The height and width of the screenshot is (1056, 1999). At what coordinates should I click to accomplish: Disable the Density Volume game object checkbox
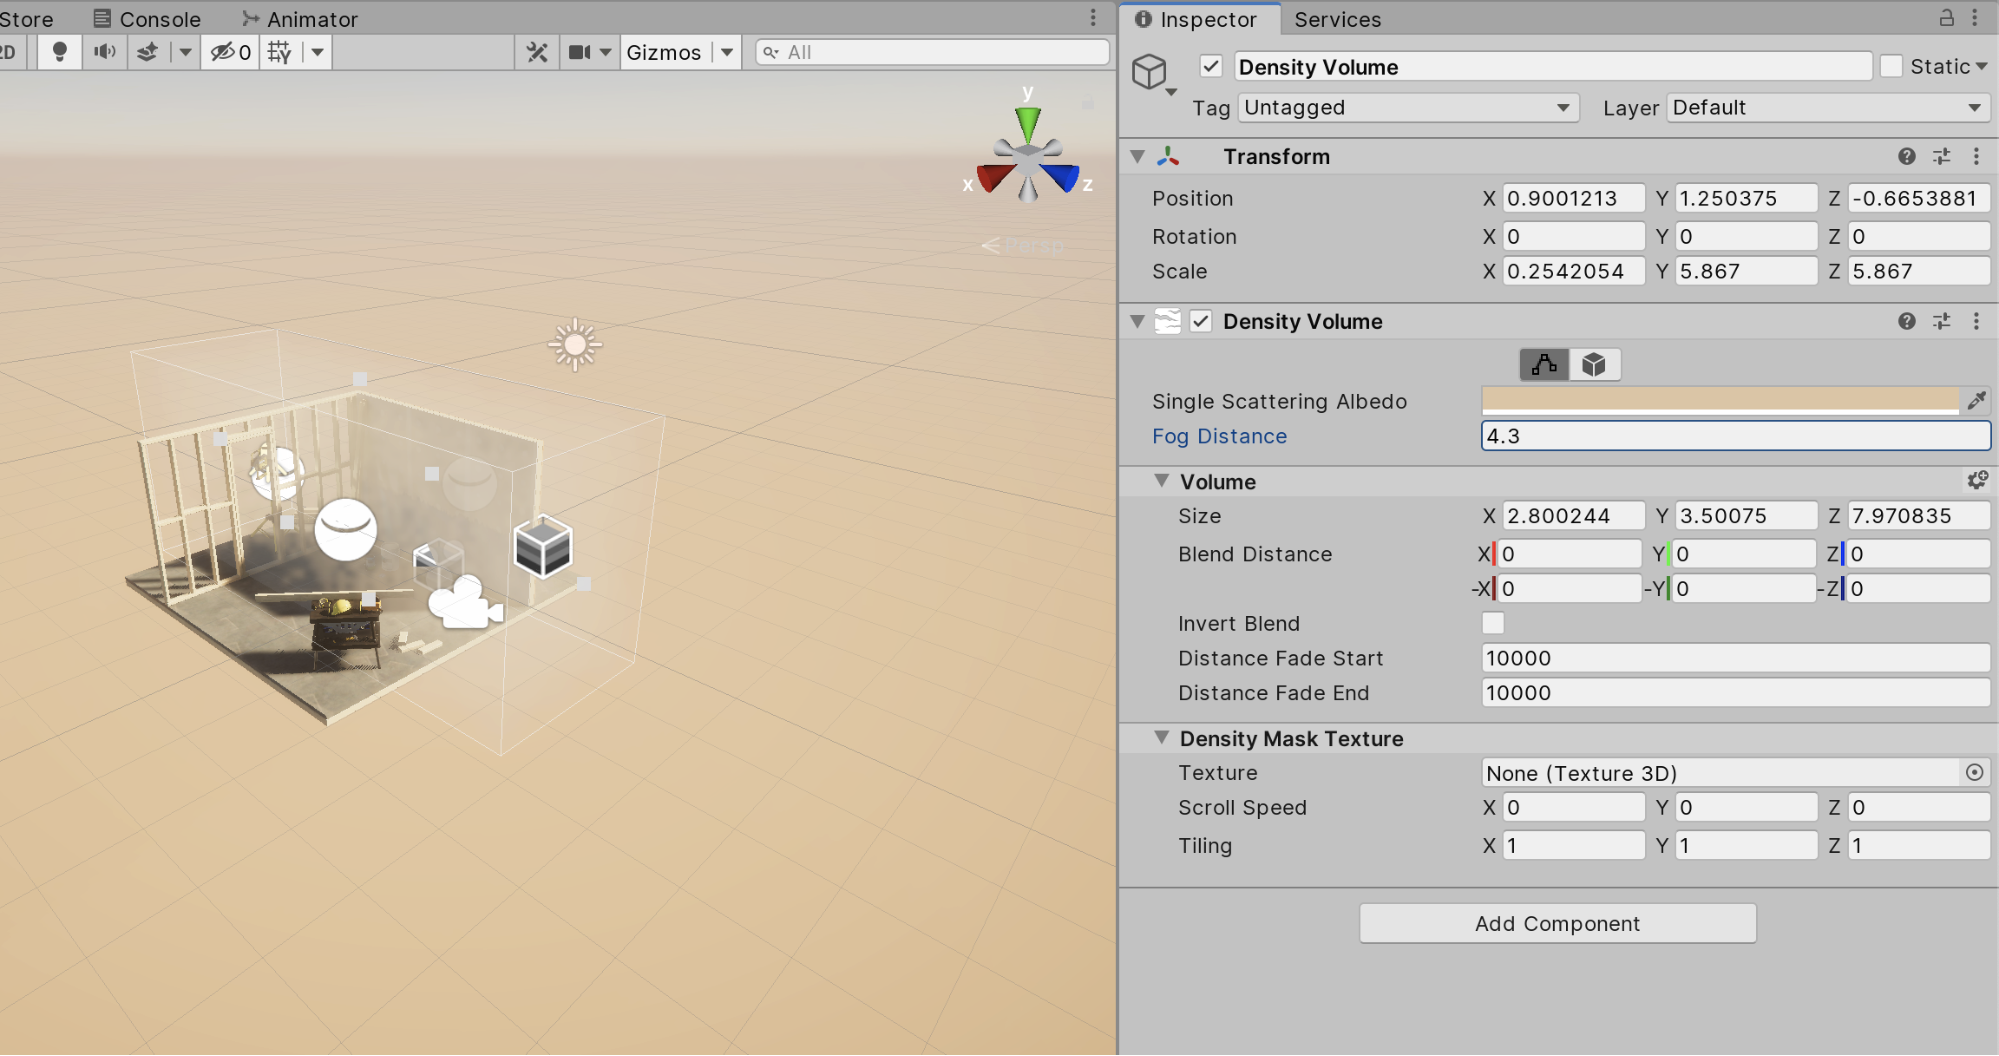point(1211,67)
